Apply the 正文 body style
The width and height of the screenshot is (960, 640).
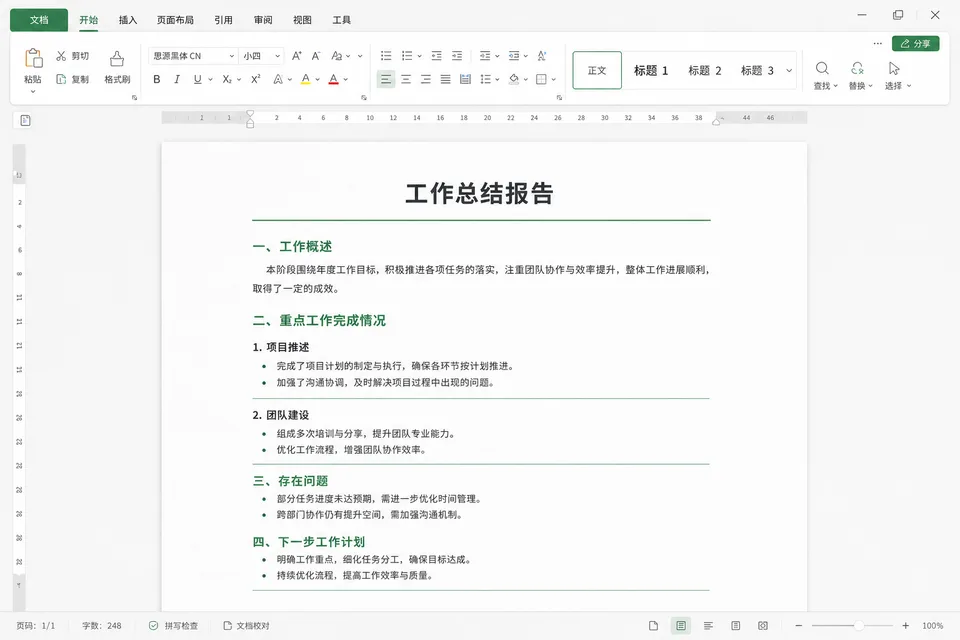pyautogui.click(x=597, y=70)
